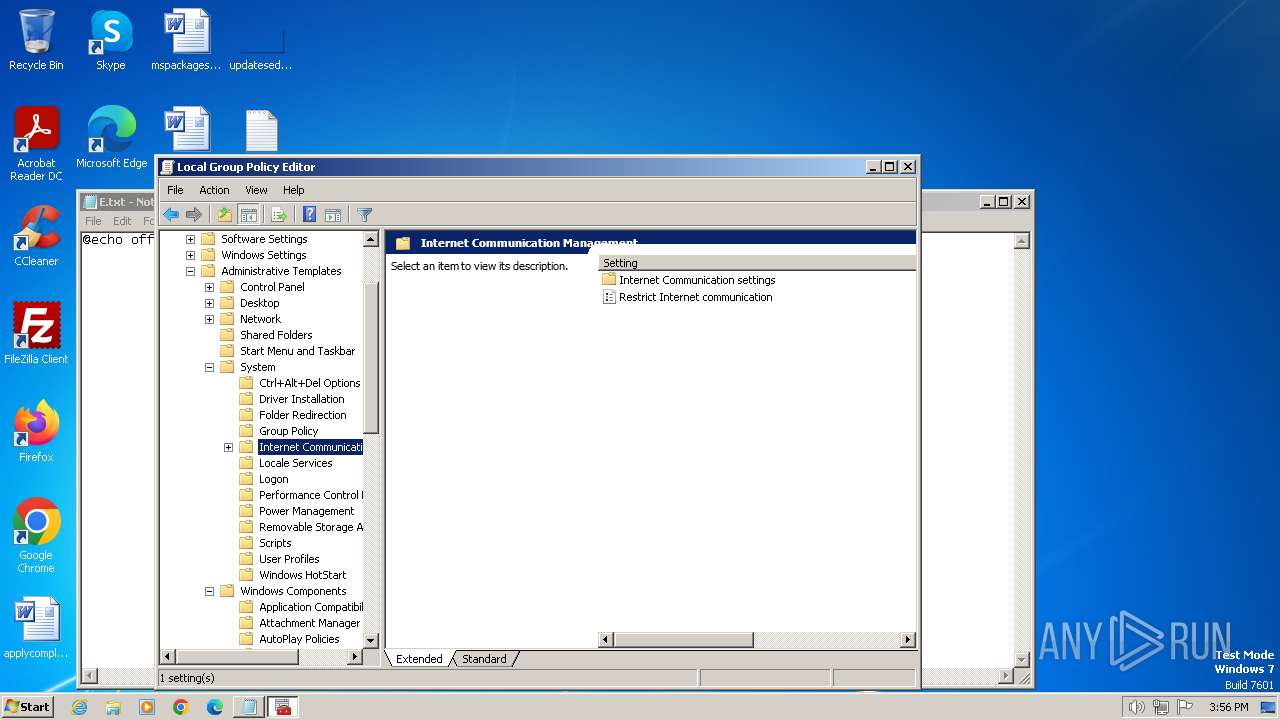Select Shared Folders in the tree
This screenshot has height=720, width=1280.
click(x=276, y=335)
